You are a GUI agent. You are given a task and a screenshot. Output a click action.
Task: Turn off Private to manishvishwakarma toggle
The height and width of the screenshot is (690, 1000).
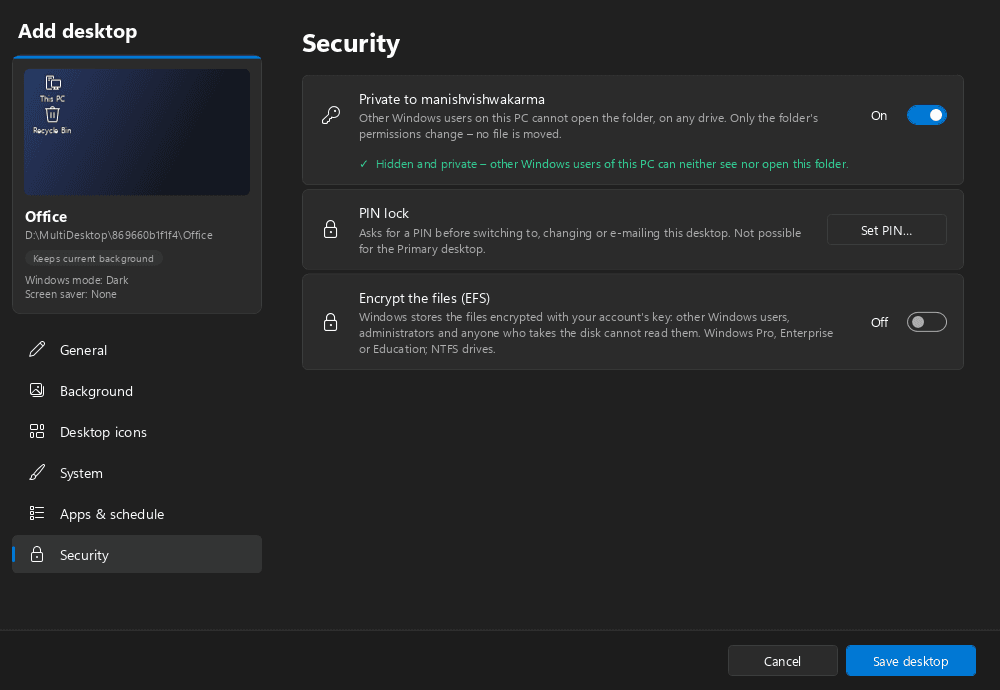[x=927, y=115]
